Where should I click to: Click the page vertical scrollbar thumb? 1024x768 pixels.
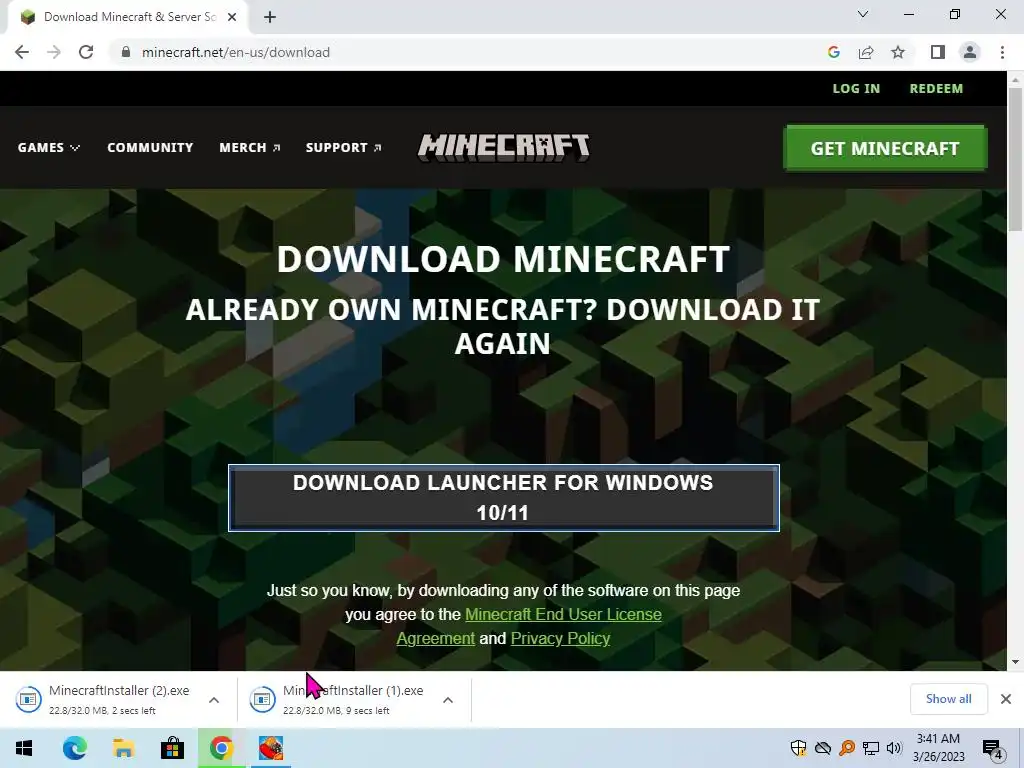1015,160
